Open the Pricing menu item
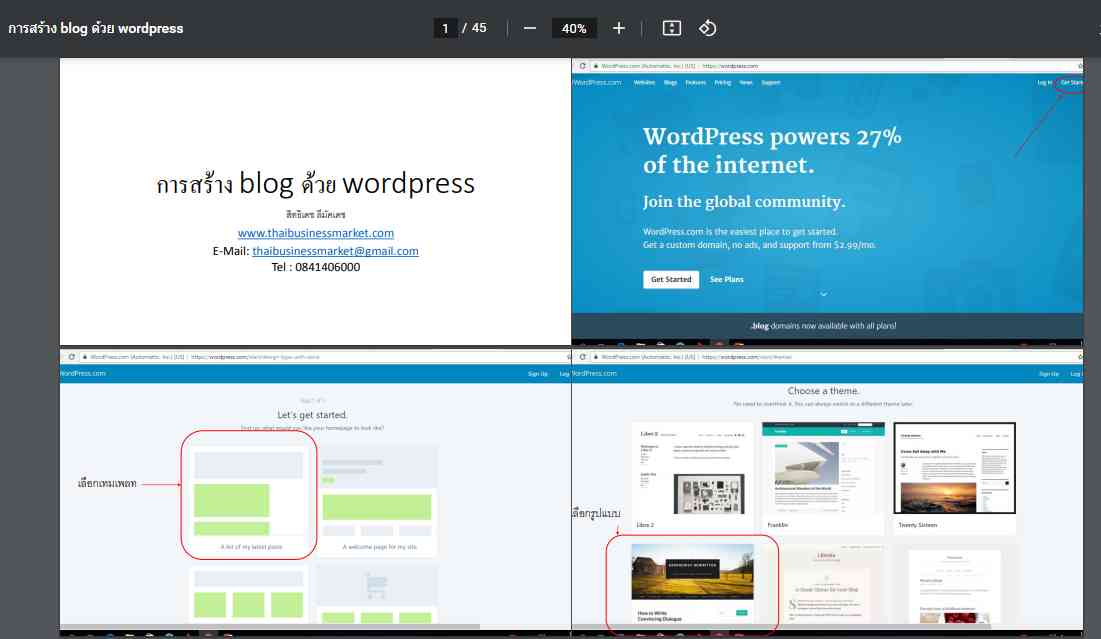The width and height of the screenshot is (1101, 639). click(x=722, y=83)
